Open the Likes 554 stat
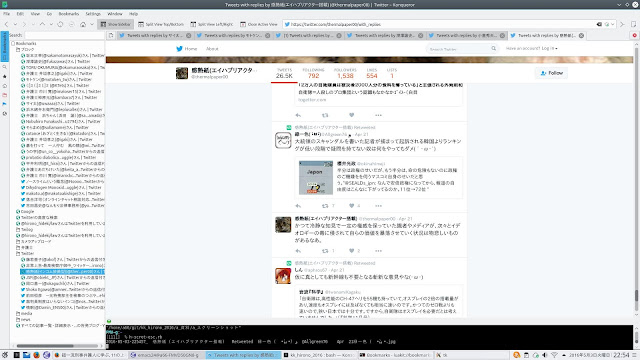Image resolution: width=640 pixels, height=360 pixels. [372, 73]
